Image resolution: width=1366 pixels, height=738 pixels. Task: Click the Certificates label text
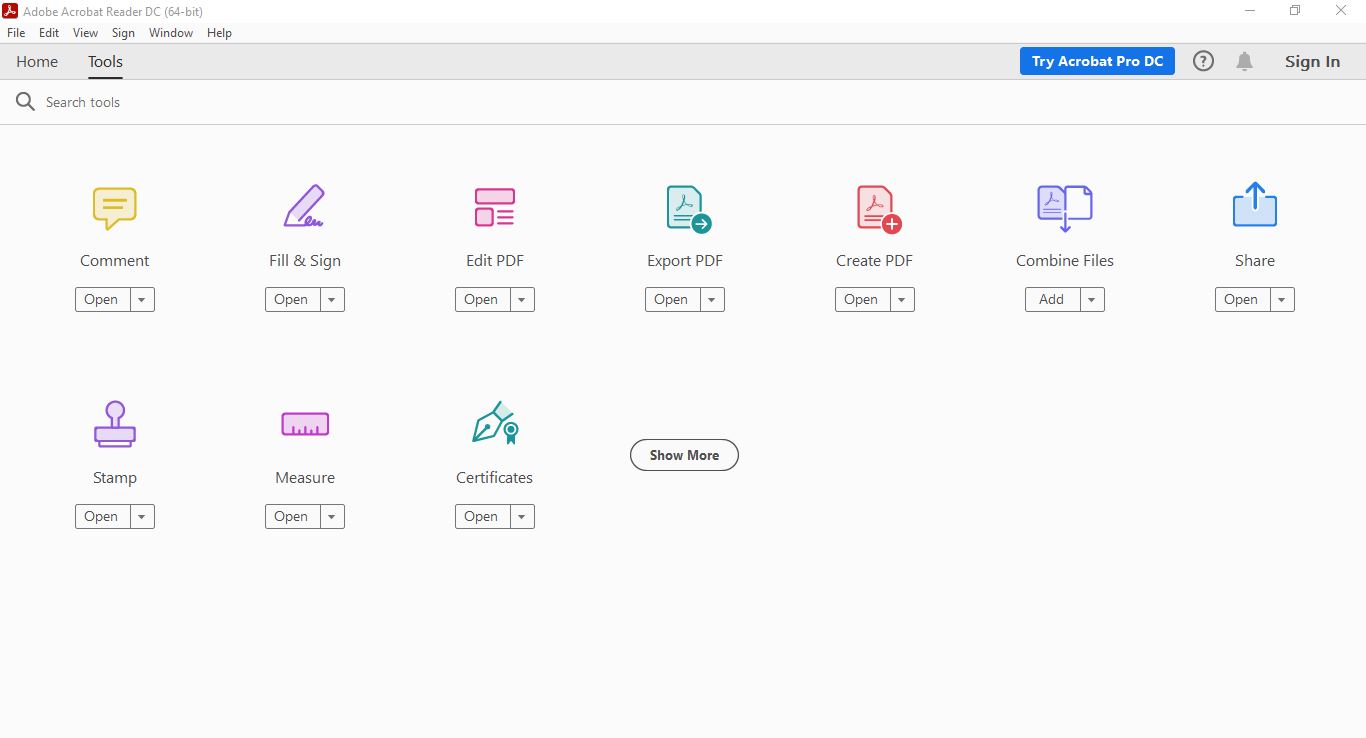(495, 478)
